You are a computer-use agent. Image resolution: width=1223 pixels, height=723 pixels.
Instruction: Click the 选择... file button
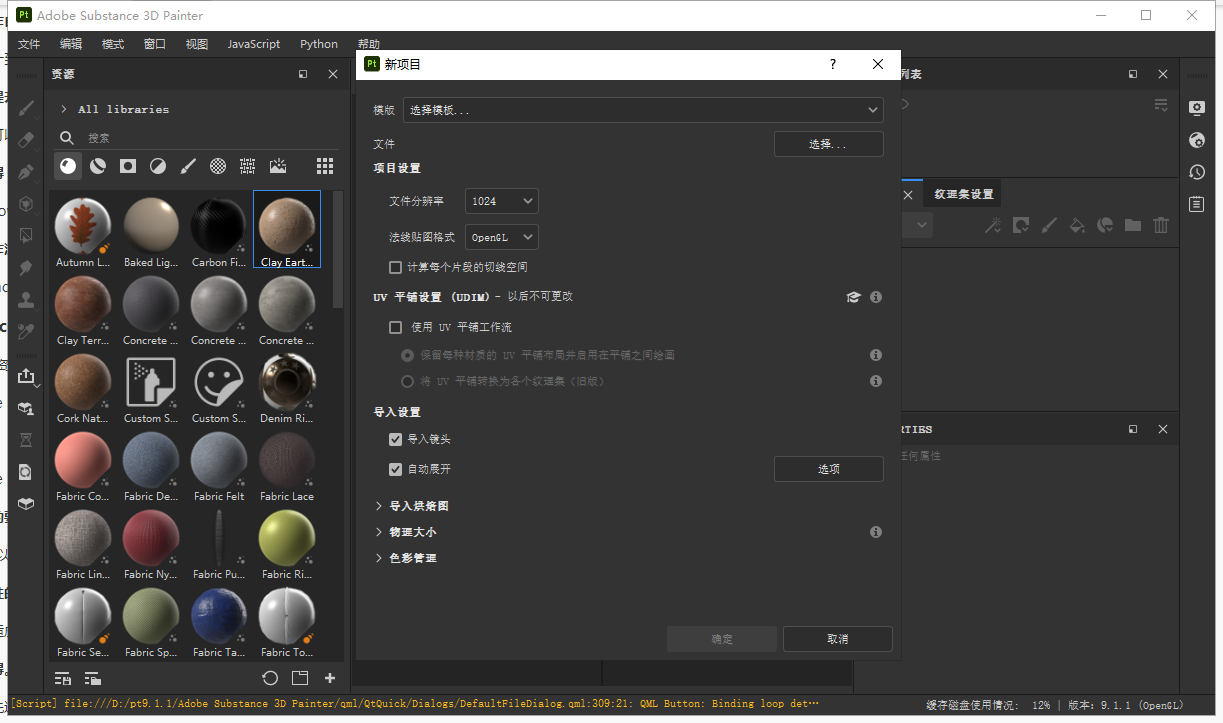pos(828,144)
